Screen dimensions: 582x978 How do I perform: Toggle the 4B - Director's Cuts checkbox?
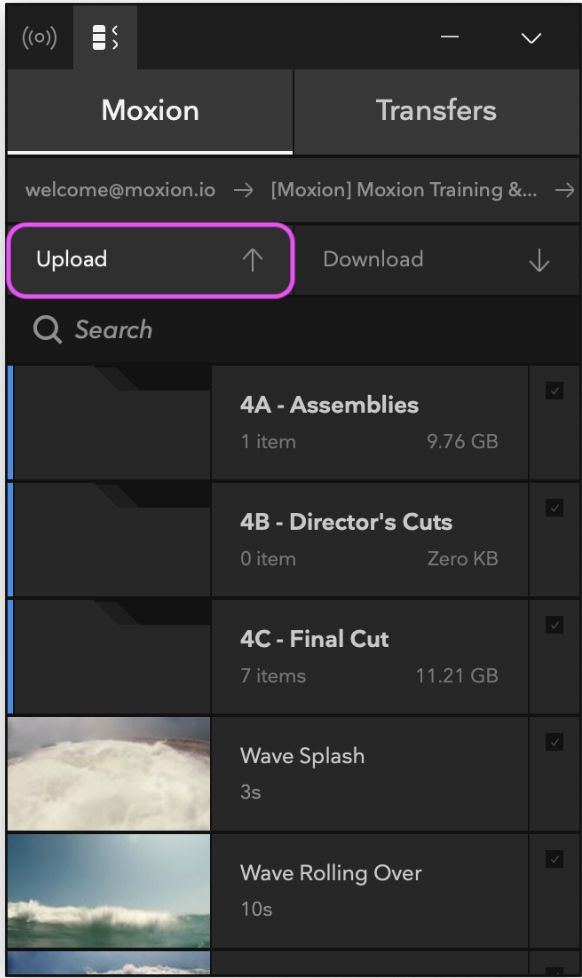[555, 508]
